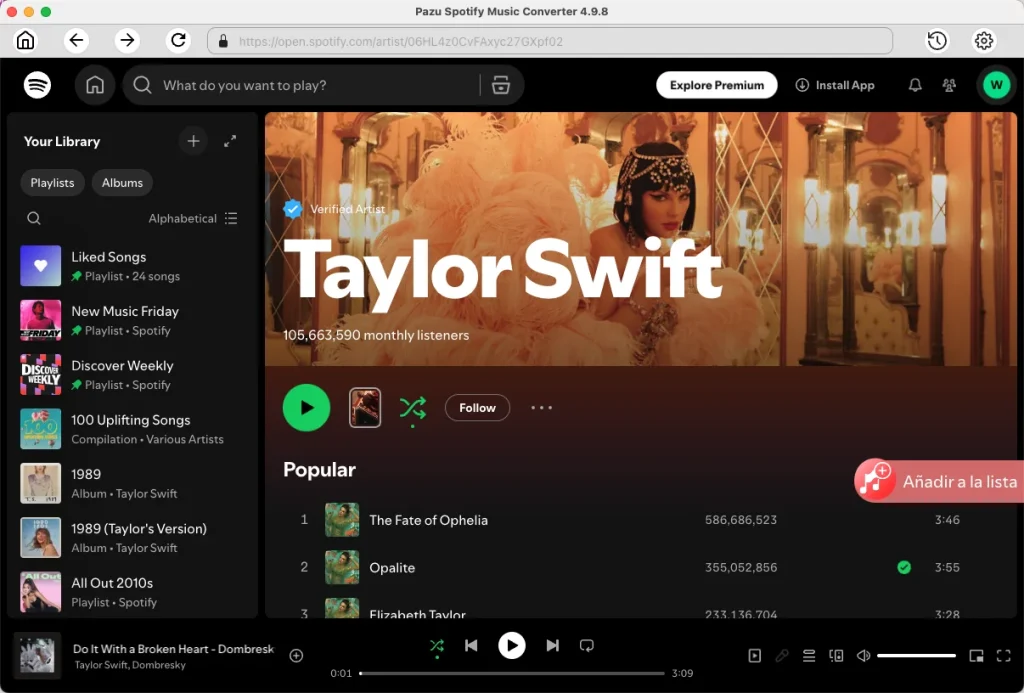Open the miniplayer

977,655
